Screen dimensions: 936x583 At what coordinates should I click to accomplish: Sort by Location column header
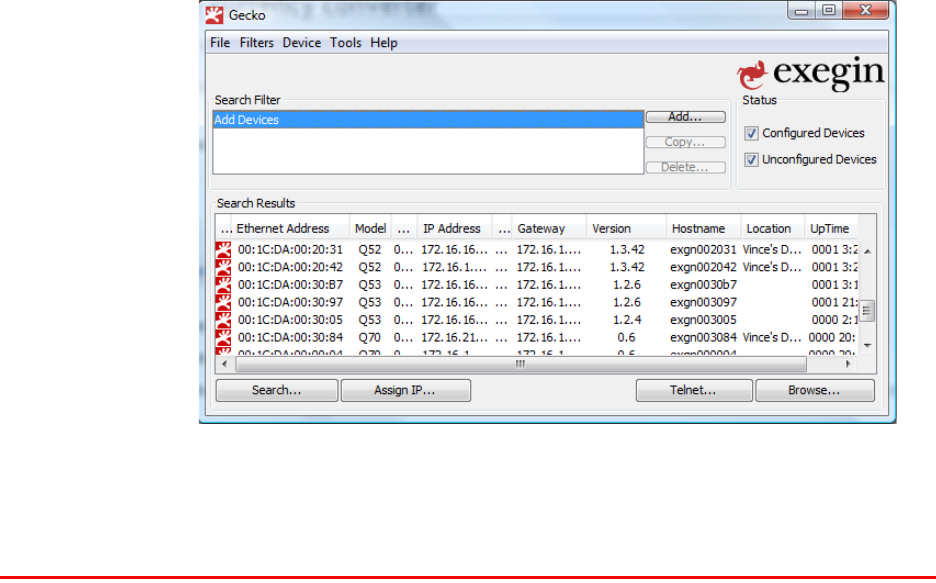(773, 229)
